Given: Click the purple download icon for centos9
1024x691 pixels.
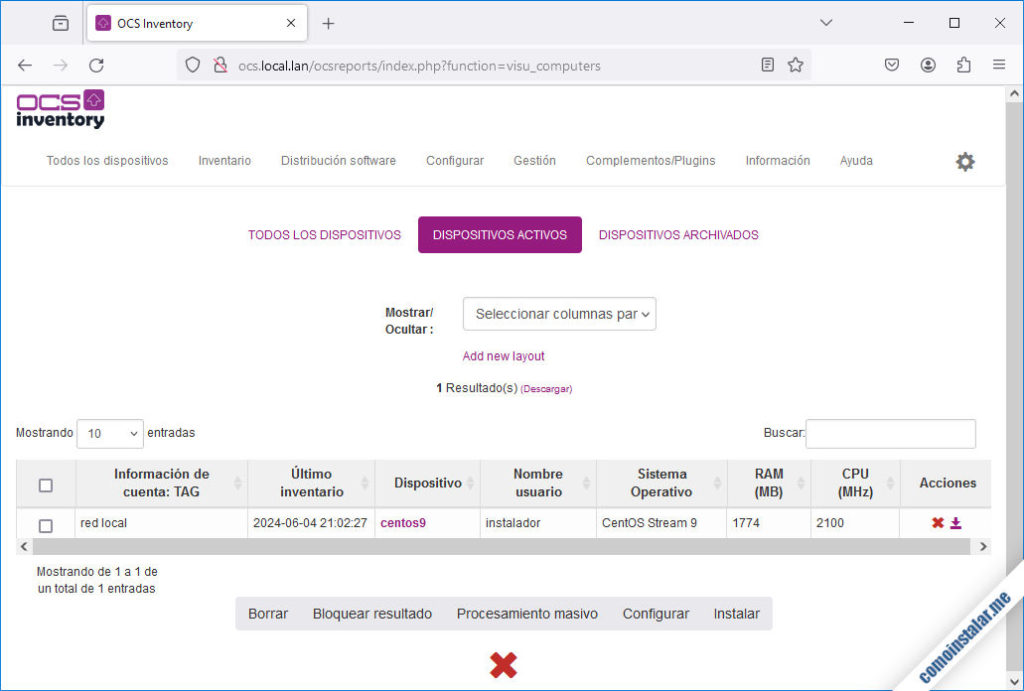Looking at the screenshot, I should coord(955,522).
